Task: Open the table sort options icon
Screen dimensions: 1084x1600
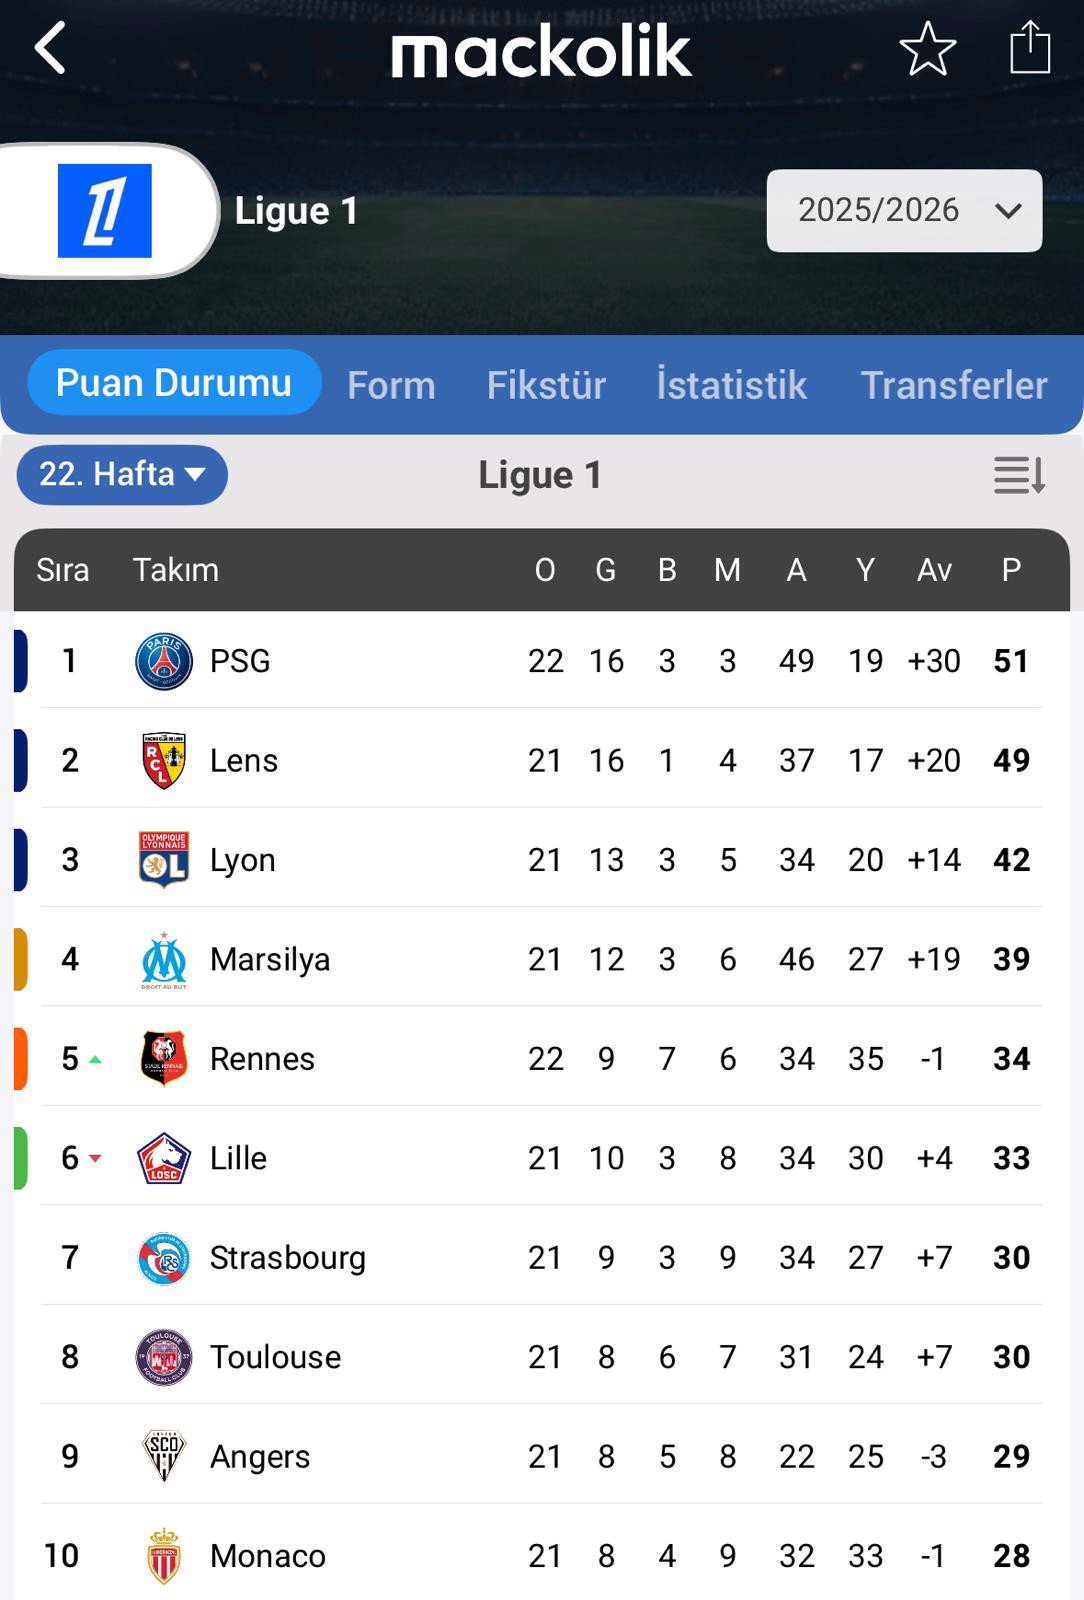Action: (1019, 475)
